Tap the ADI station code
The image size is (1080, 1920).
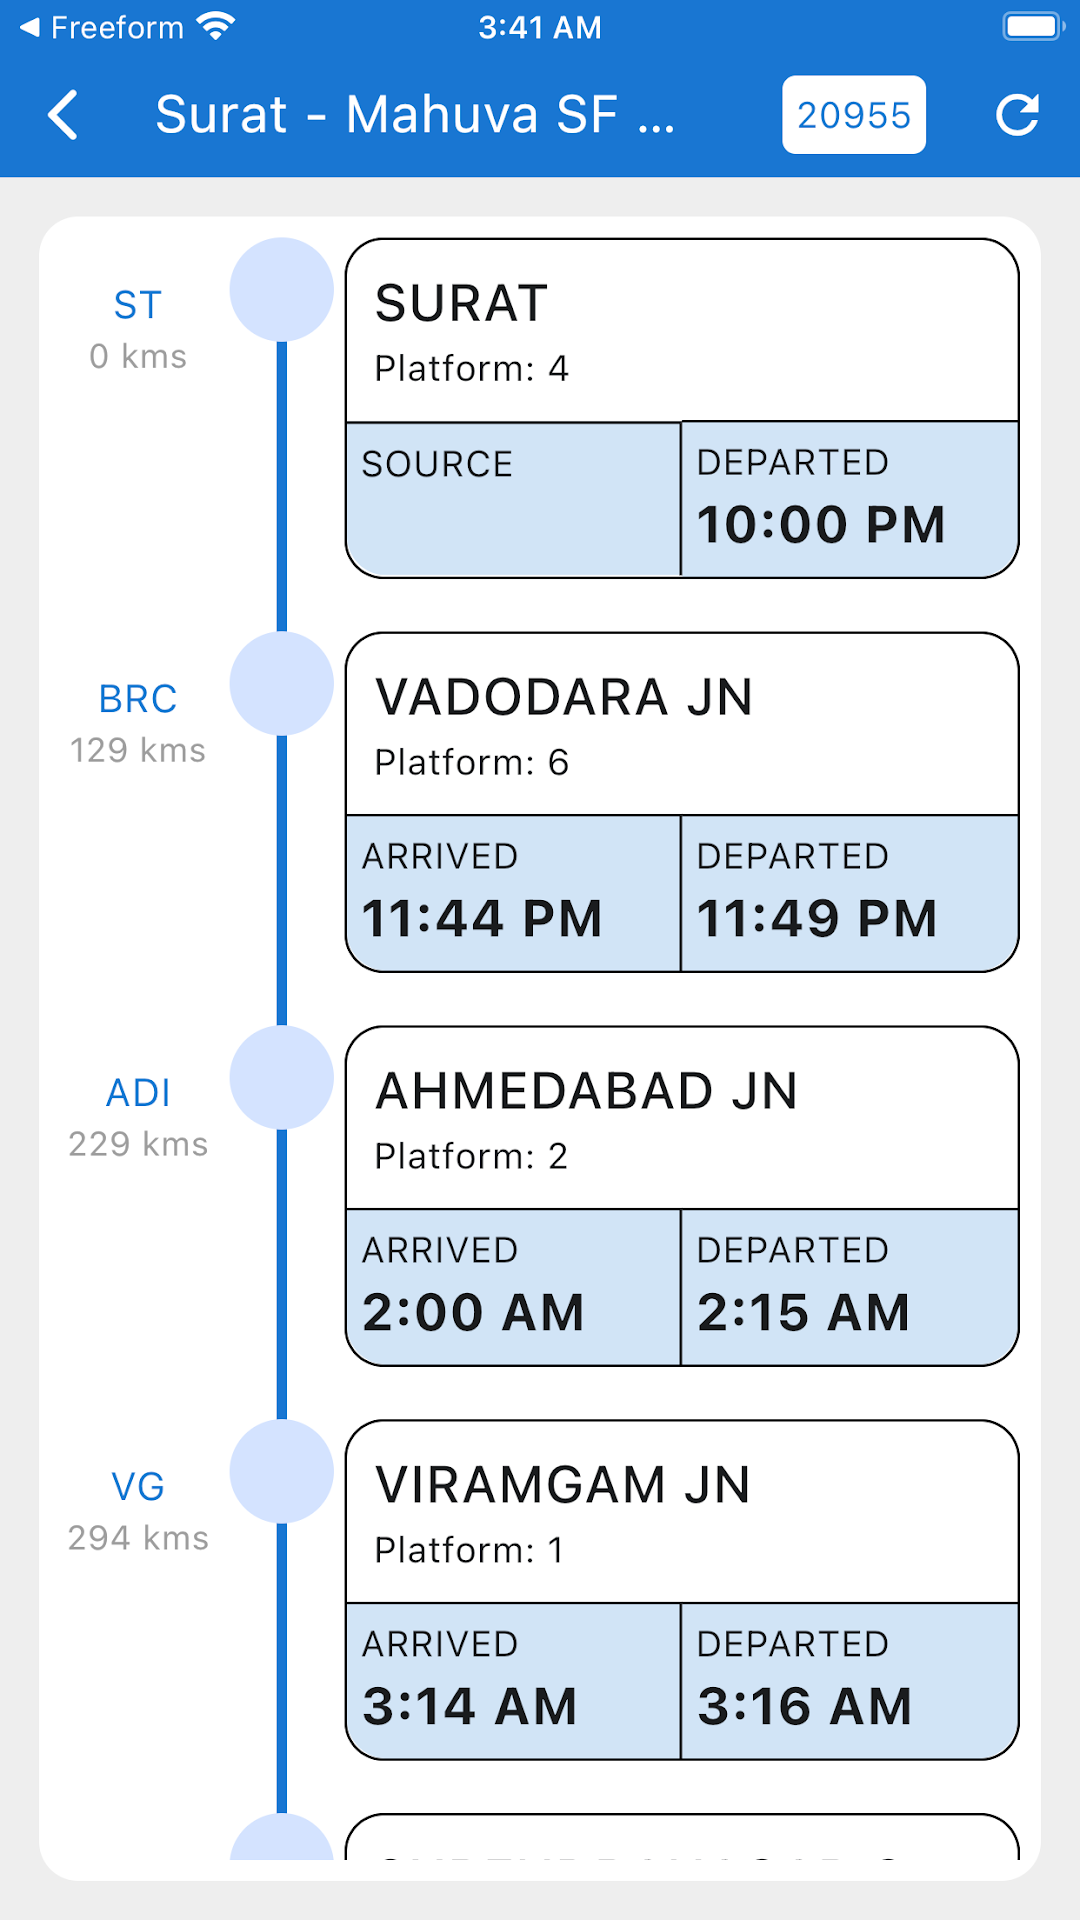pos(138,1093)
